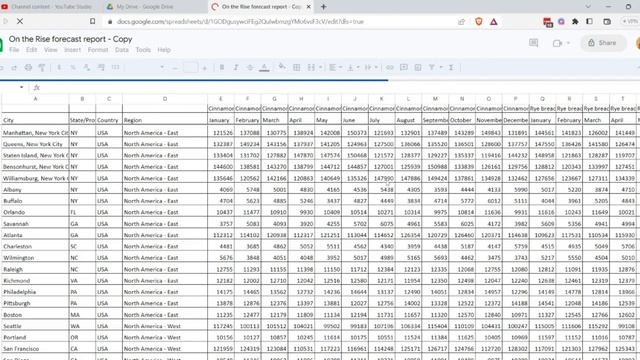The width and height of the screenshot is (640, 360).
Task: Open the horizontal align dropdown
Action: (x=335, y=67)
